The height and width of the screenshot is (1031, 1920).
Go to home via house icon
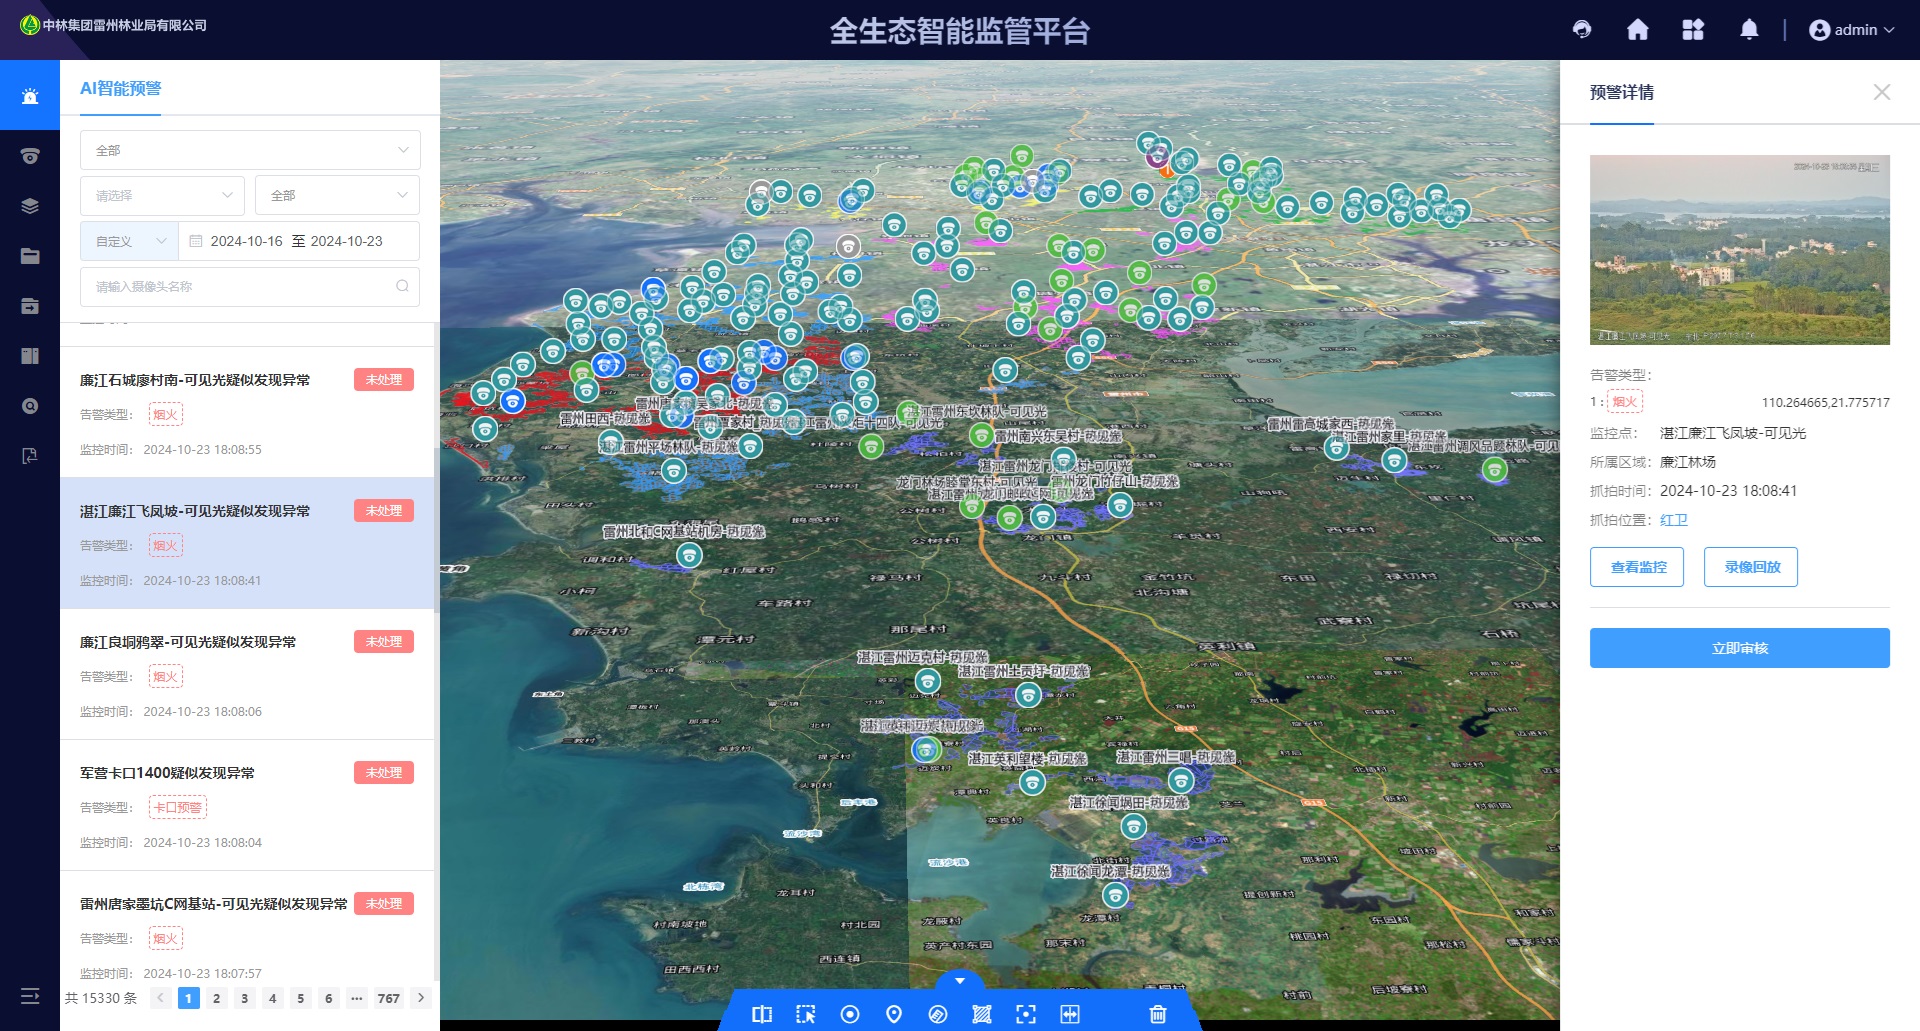click(x=1637, y=30)
